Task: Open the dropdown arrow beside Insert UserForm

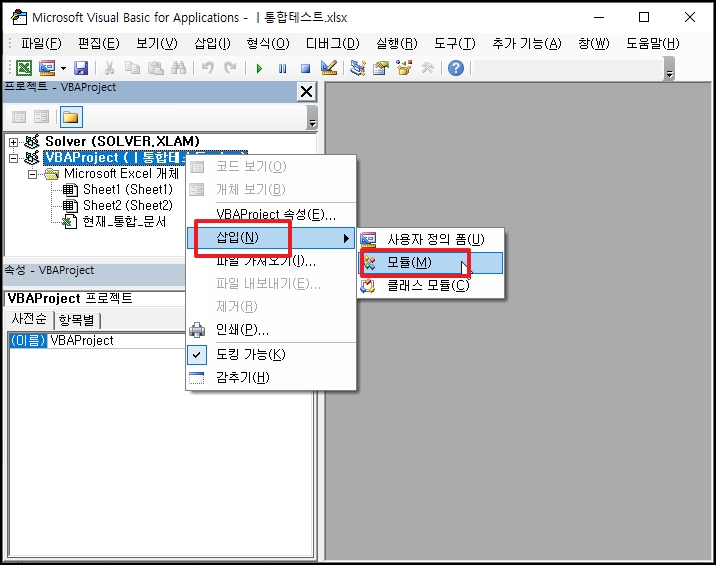Action: (63, 69)
